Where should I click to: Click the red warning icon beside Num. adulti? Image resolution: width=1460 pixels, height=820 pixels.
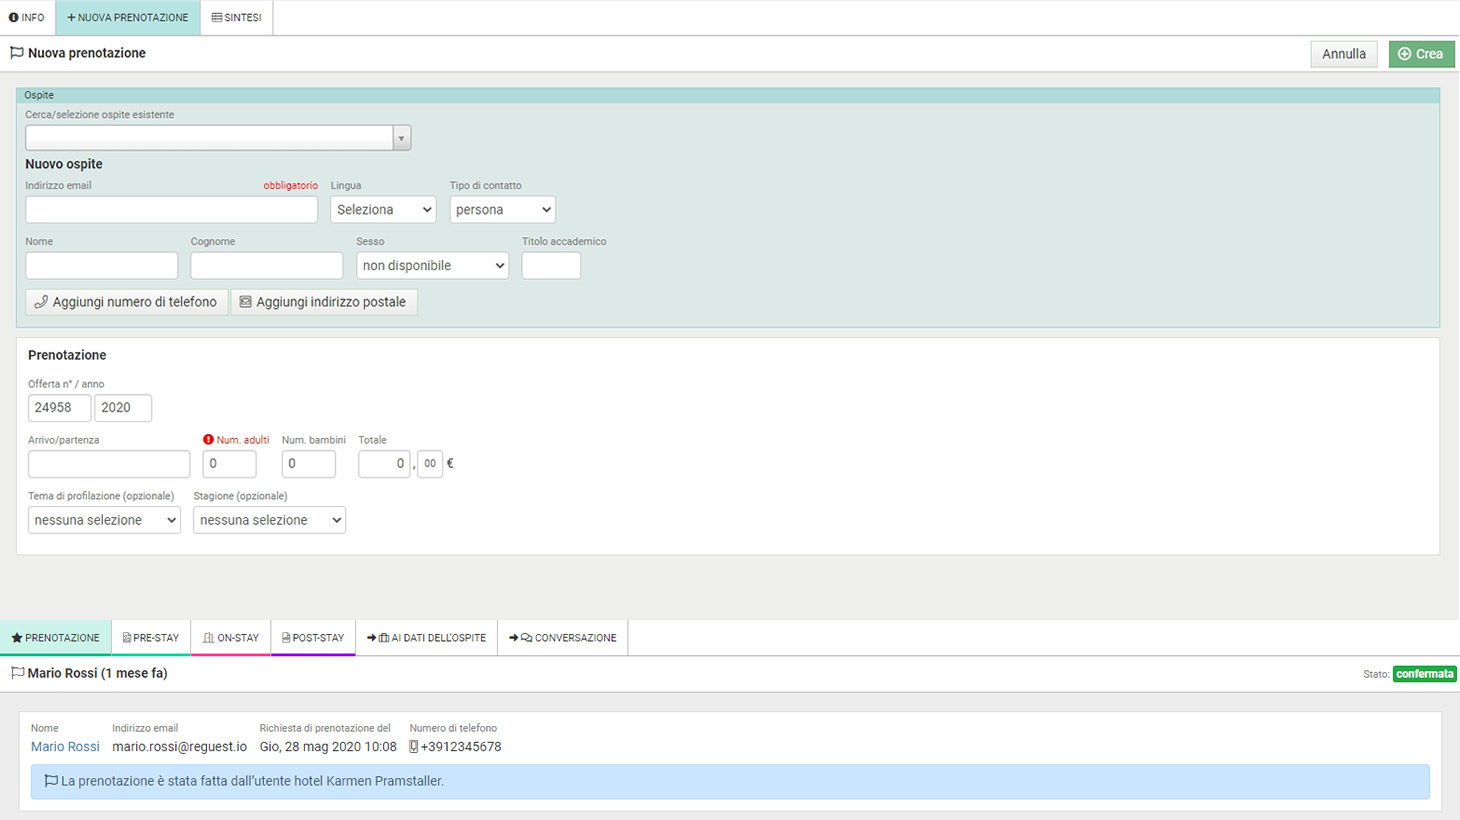(208, 440)
